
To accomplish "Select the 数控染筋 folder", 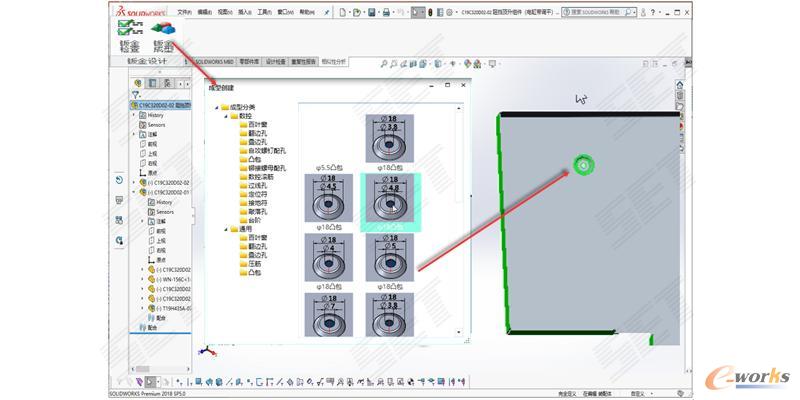I will point(256,177).
